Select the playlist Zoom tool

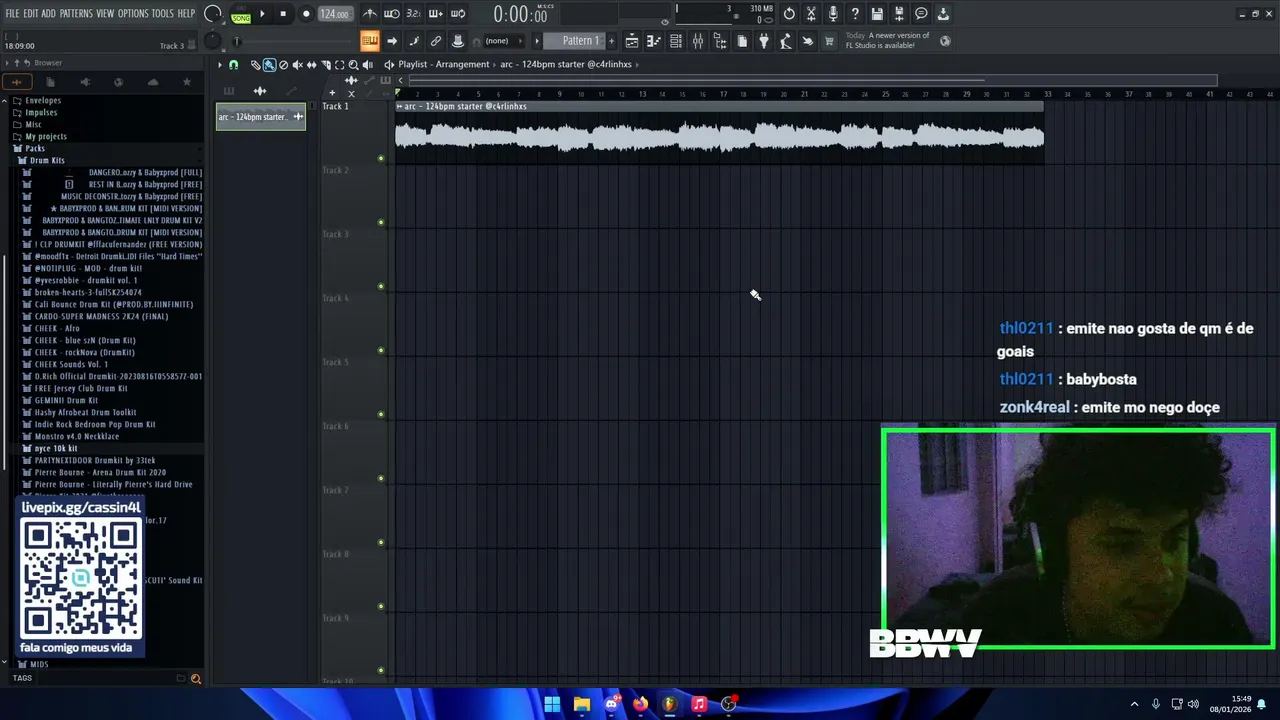pos(353,65)
